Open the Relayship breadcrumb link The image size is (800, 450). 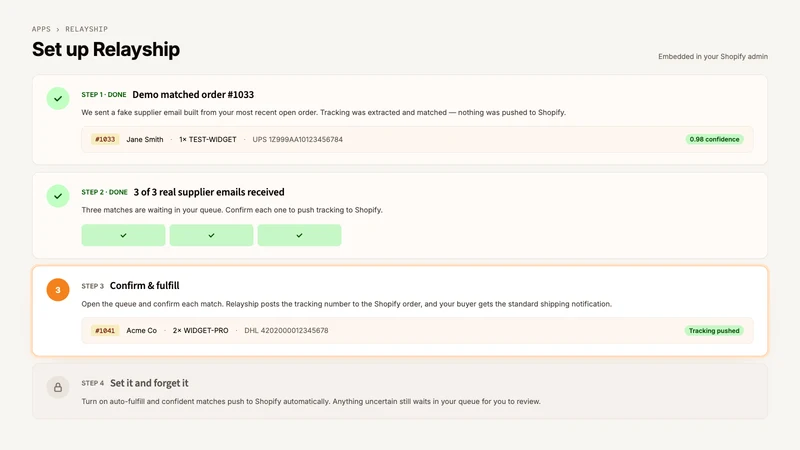(x=86, y=29)
